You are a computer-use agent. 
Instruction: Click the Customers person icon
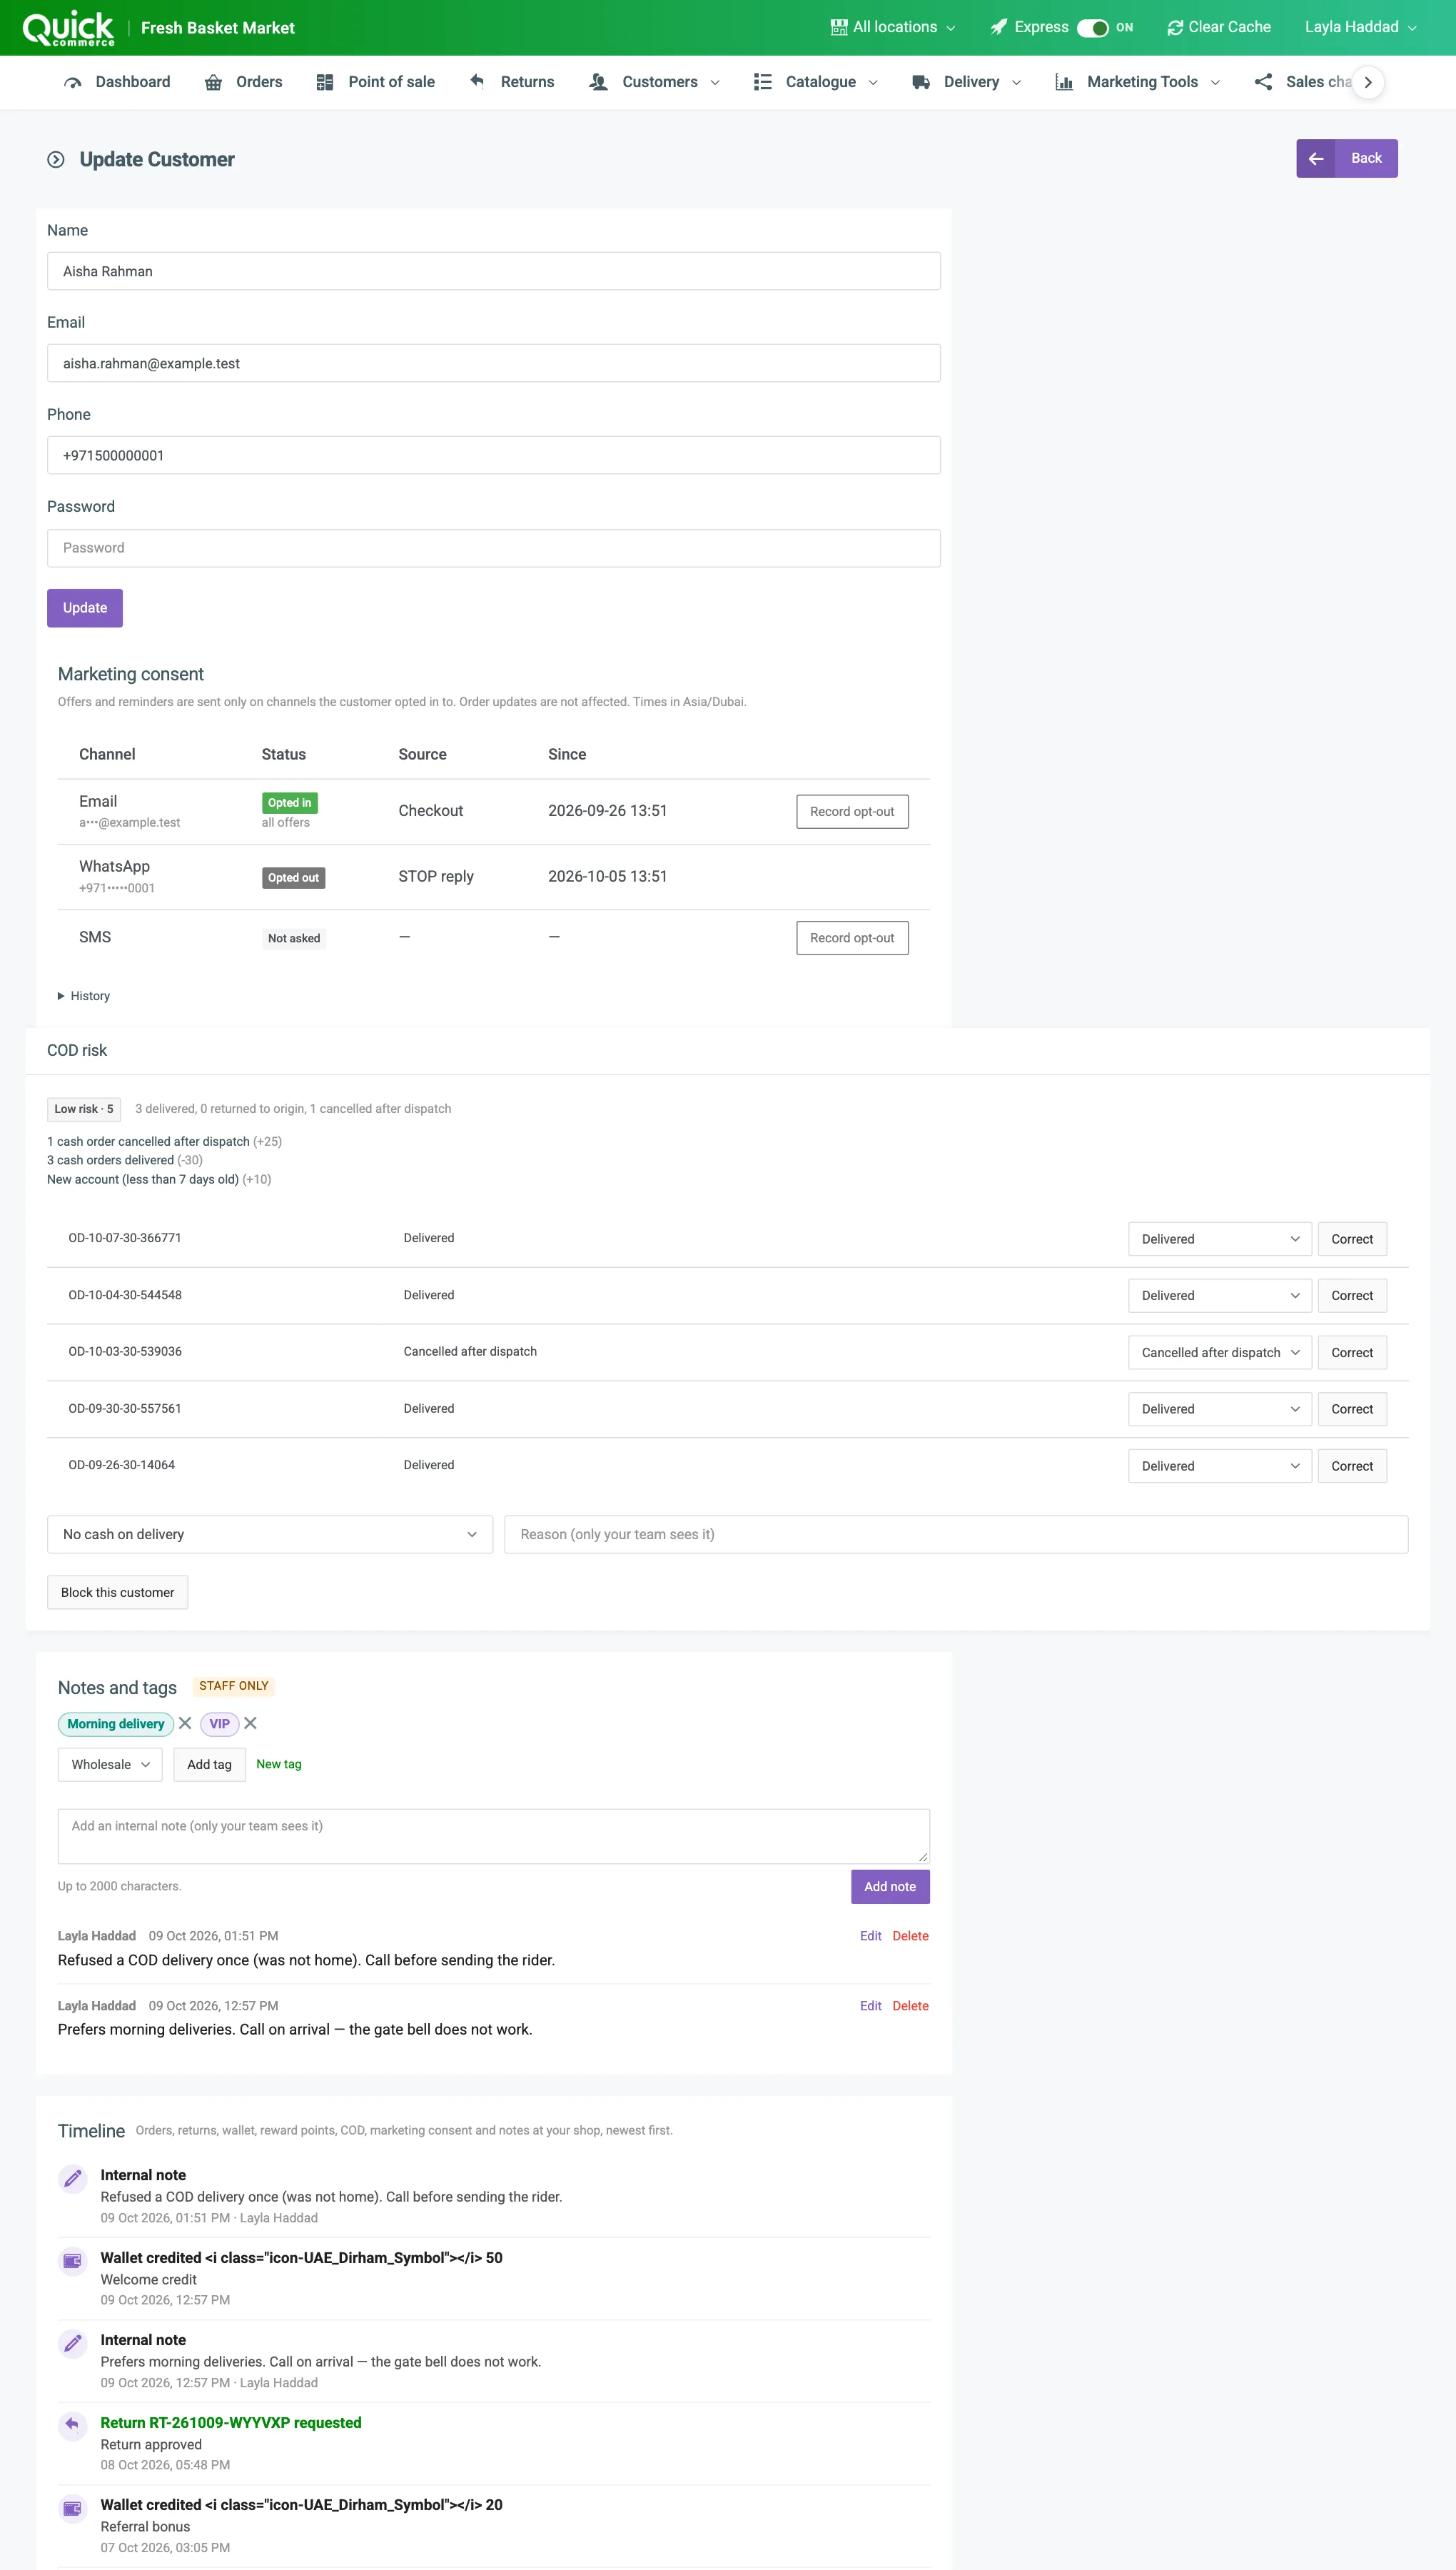pos(598,83)
